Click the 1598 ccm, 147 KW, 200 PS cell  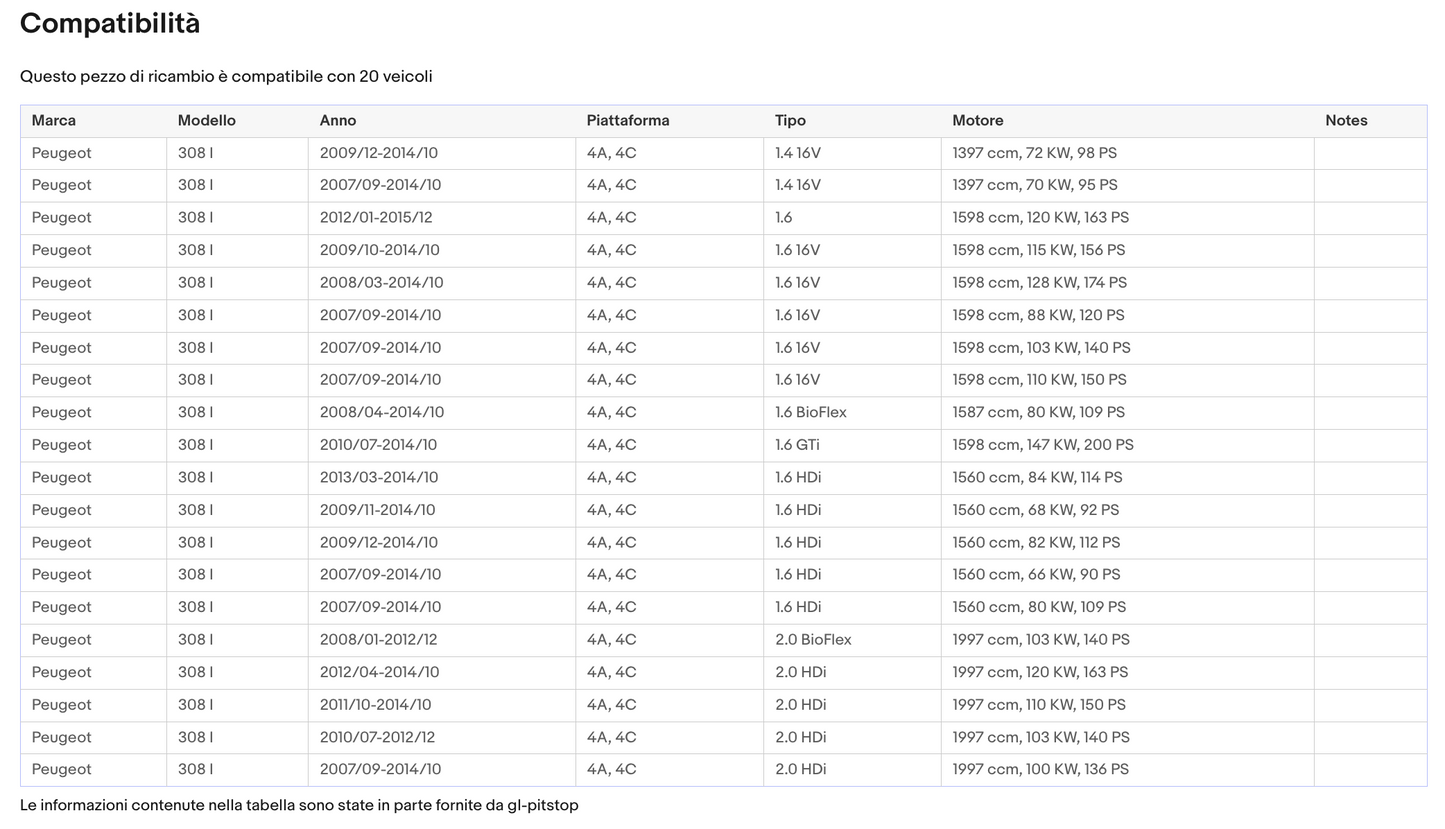[1043, 445]
